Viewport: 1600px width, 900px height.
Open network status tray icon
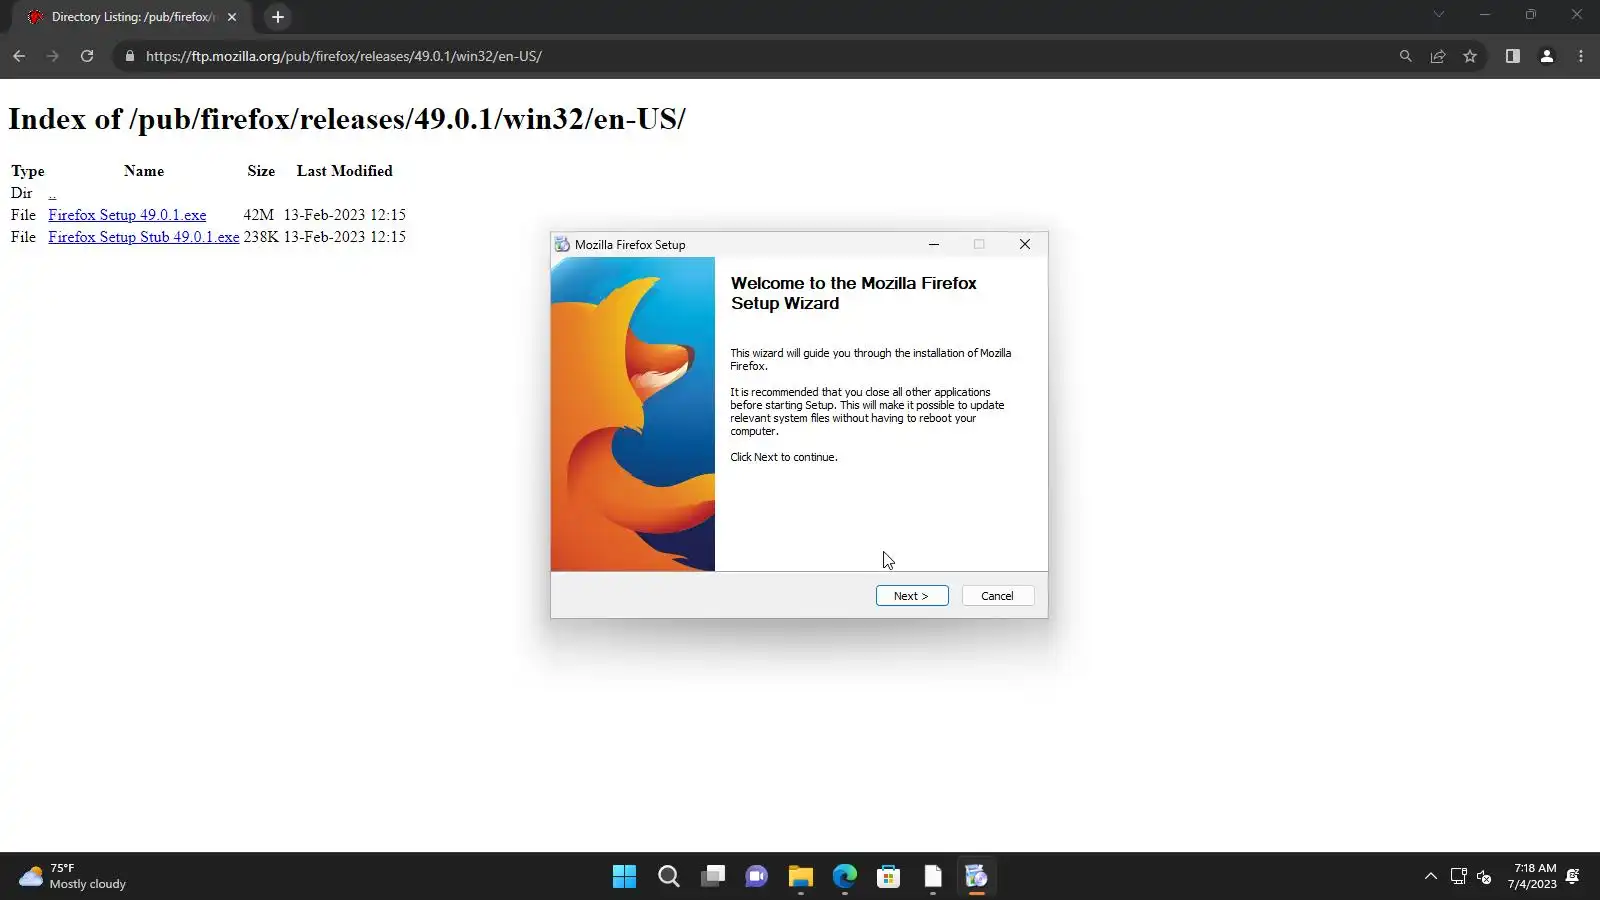(1459, 877)
